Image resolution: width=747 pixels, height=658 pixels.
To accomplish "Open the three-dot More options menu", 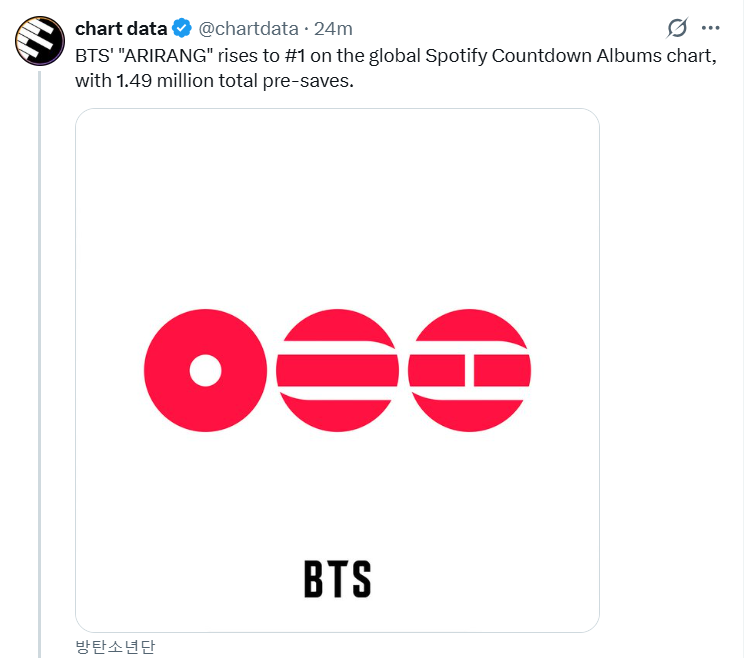I will 711,28.
